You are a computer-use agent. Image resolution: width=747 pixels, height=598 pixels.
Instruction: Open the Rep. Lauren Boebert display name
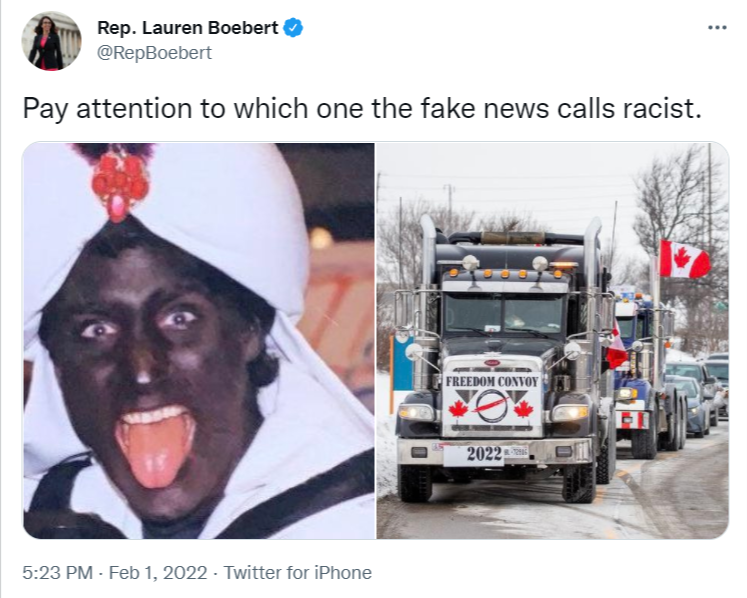tap(188, 28)
